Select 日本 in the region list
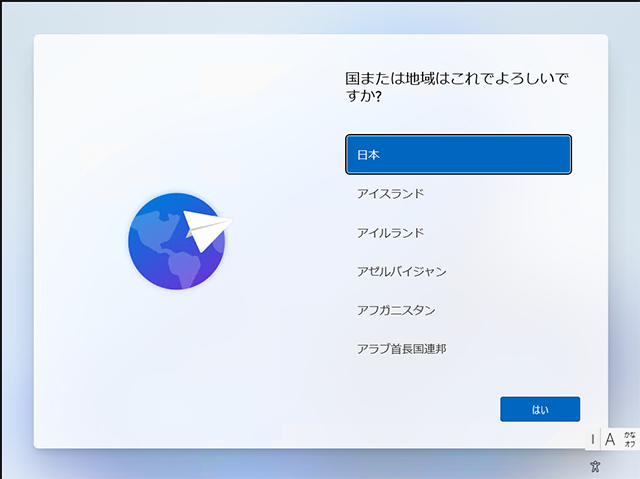This screenshot has height=479, width=640. 458,155
